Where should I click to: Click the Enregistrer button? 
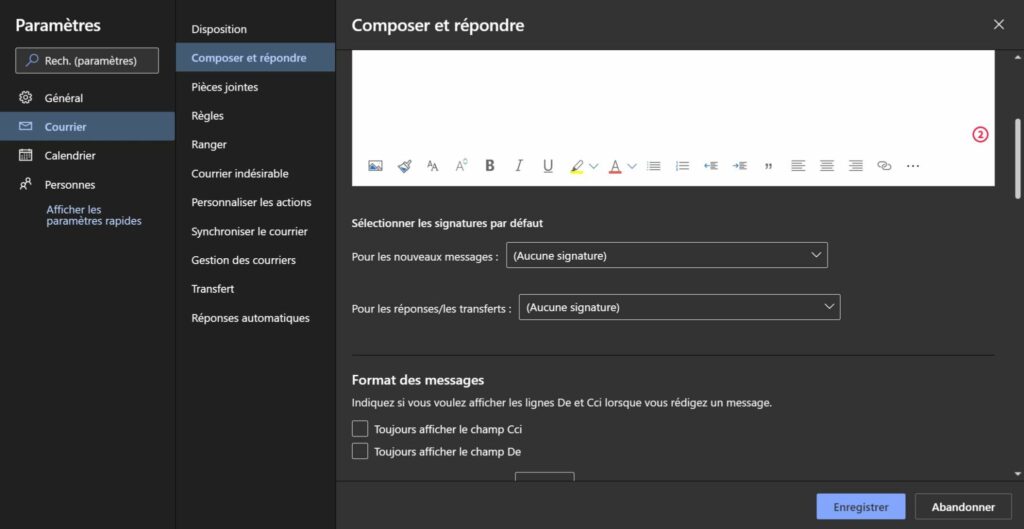(861, 507)
